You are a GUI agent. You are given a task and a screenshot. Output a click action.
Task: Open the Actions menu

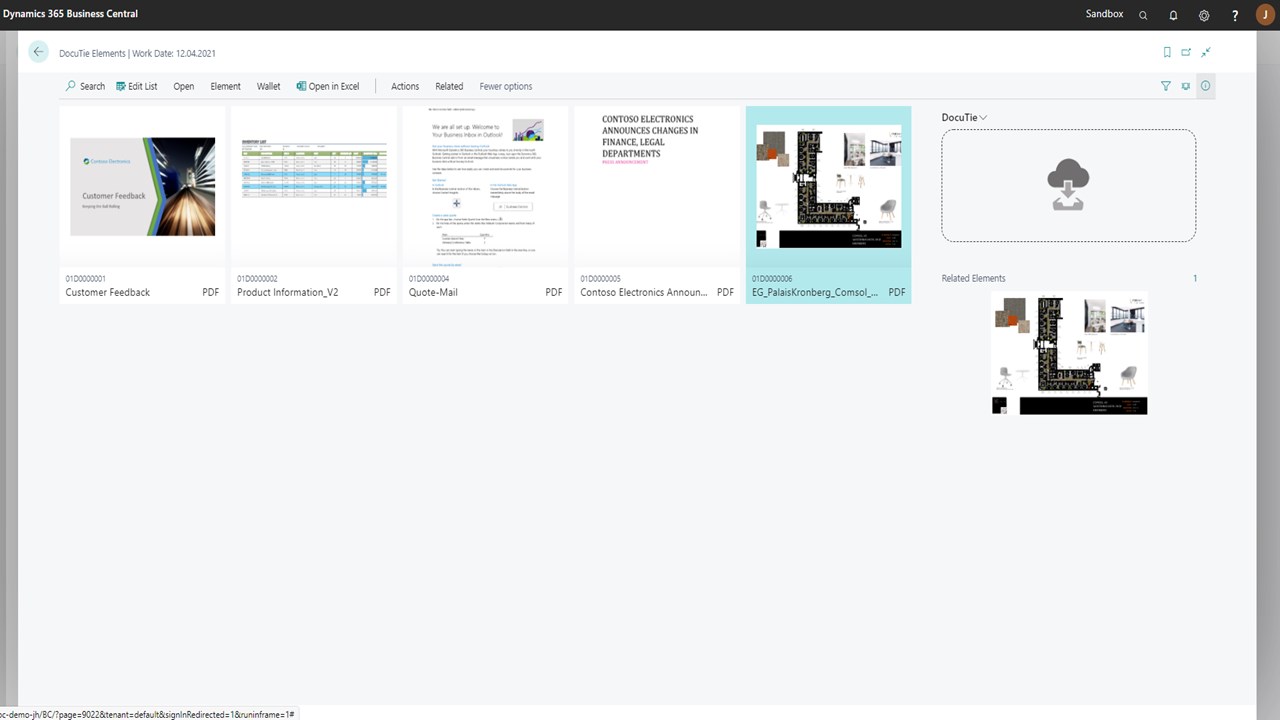click(x=405, y=86)
